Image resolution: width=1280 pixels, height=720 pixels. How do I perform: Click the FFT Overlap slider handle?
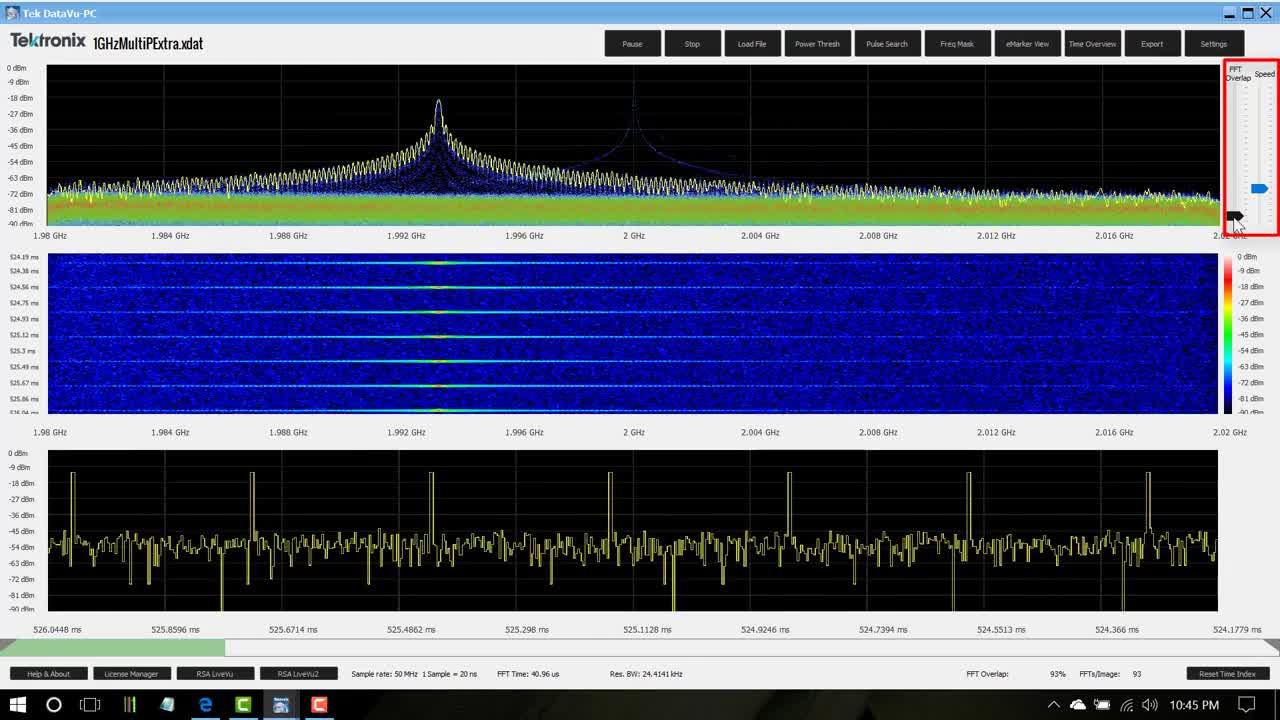1237,214
